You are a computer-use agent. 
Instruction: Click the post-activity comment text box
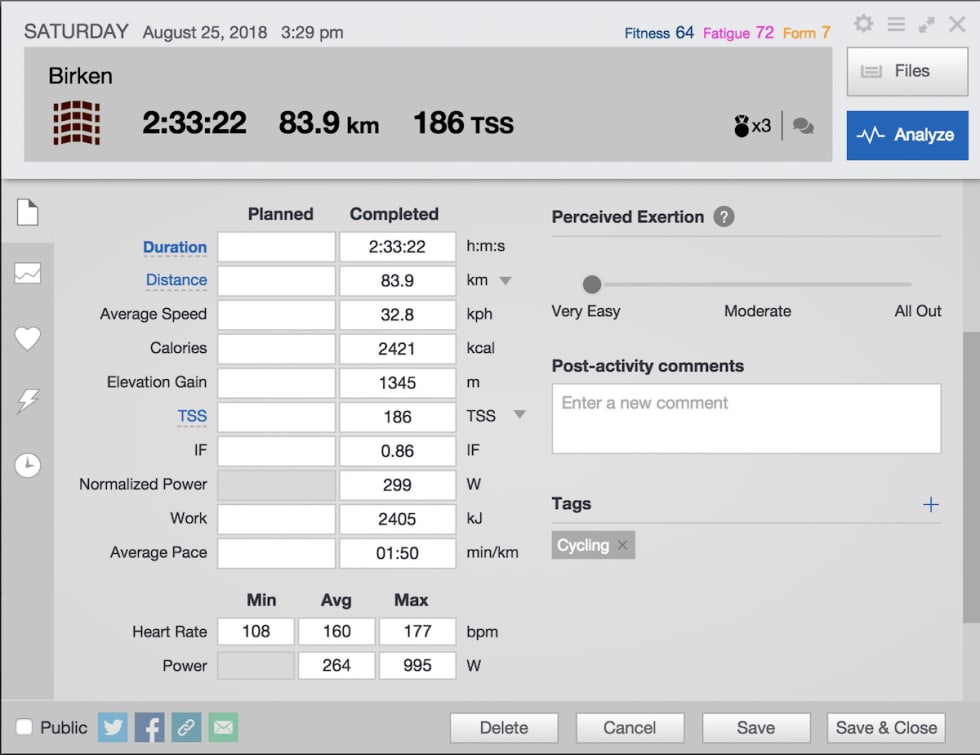click(x=746, y=419)
